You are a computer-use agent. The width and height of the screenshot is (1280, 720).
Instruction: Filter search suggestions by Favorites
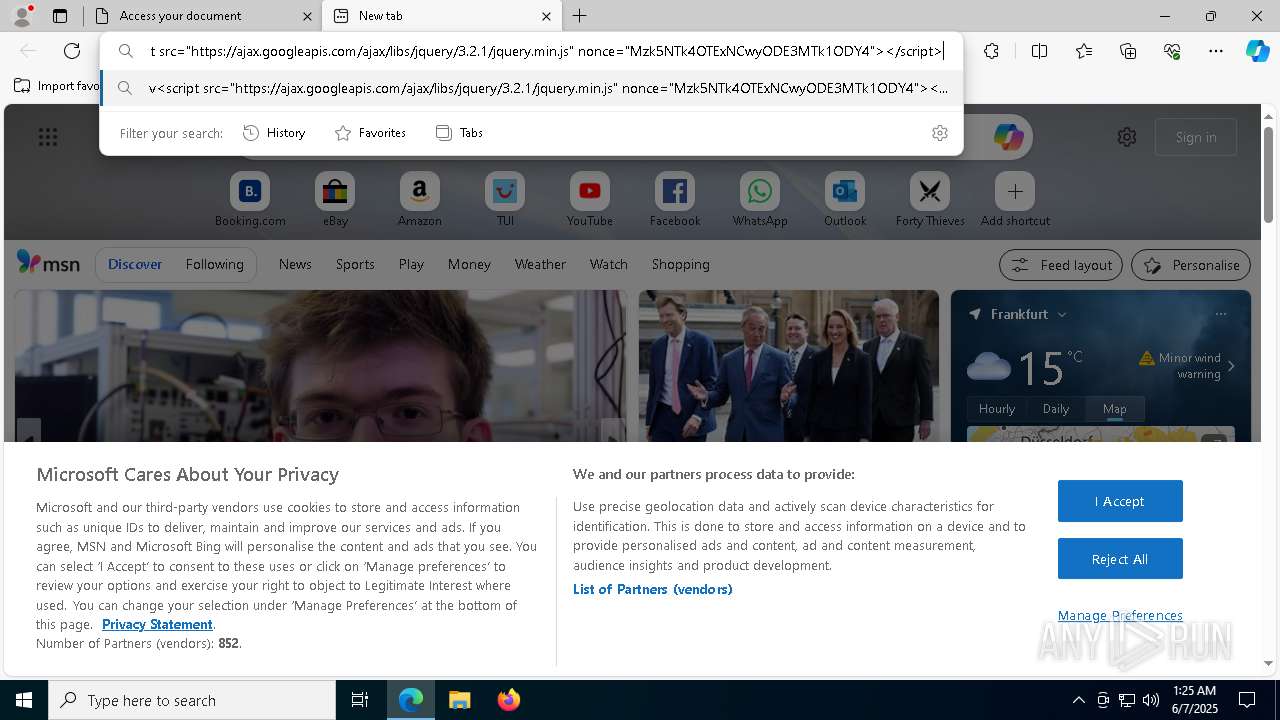[x=371, y=133]
